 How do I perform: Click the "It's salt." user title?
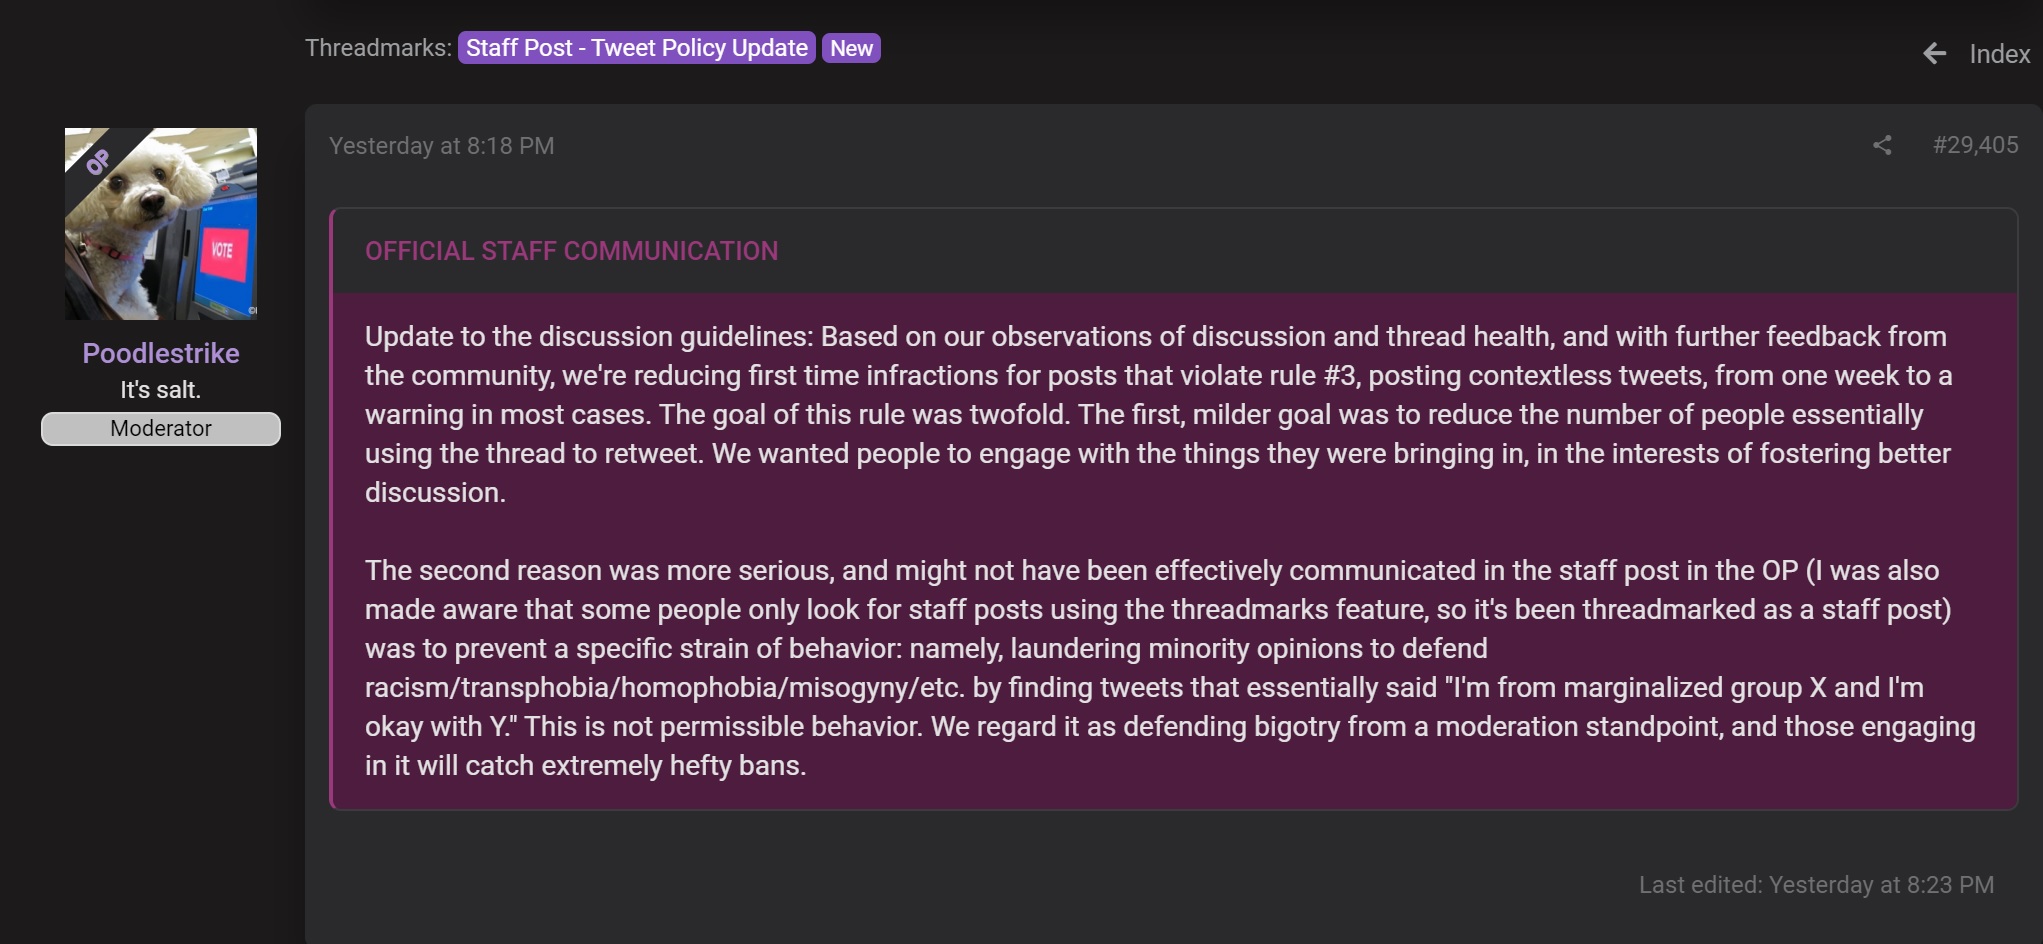click(161, 390)
